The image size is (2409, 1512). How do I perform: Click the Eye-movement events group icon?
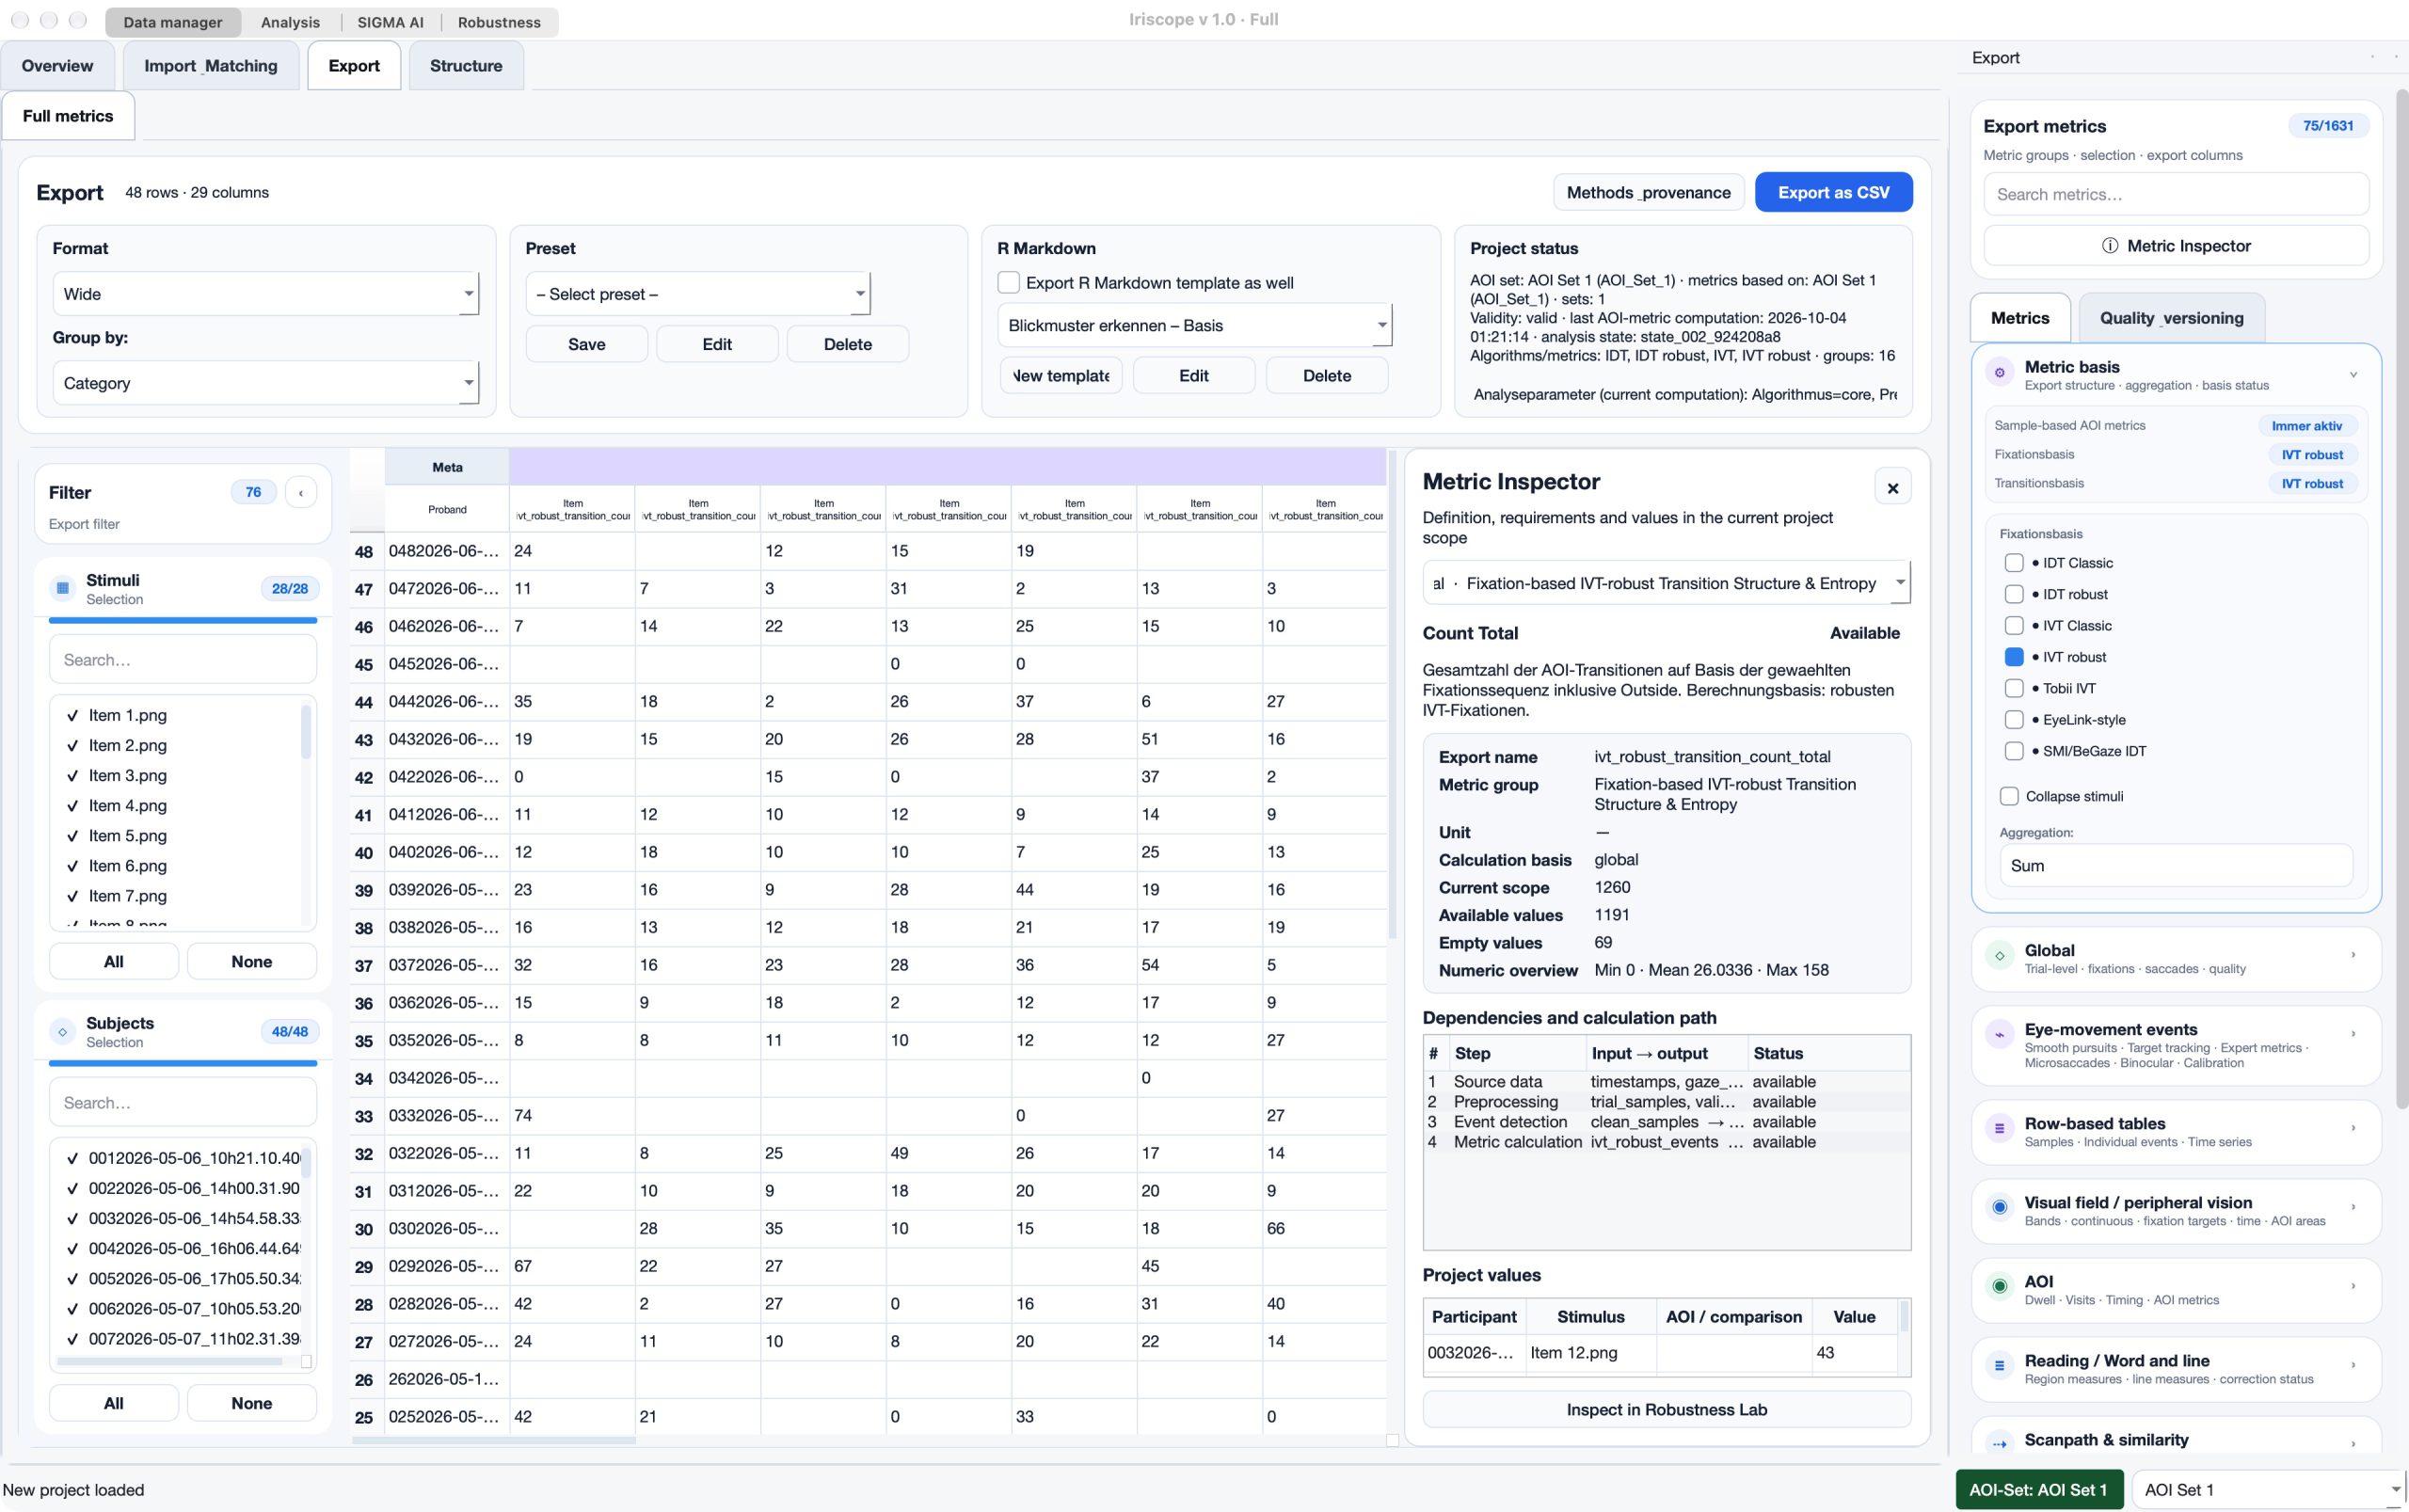[1999, 1035]
